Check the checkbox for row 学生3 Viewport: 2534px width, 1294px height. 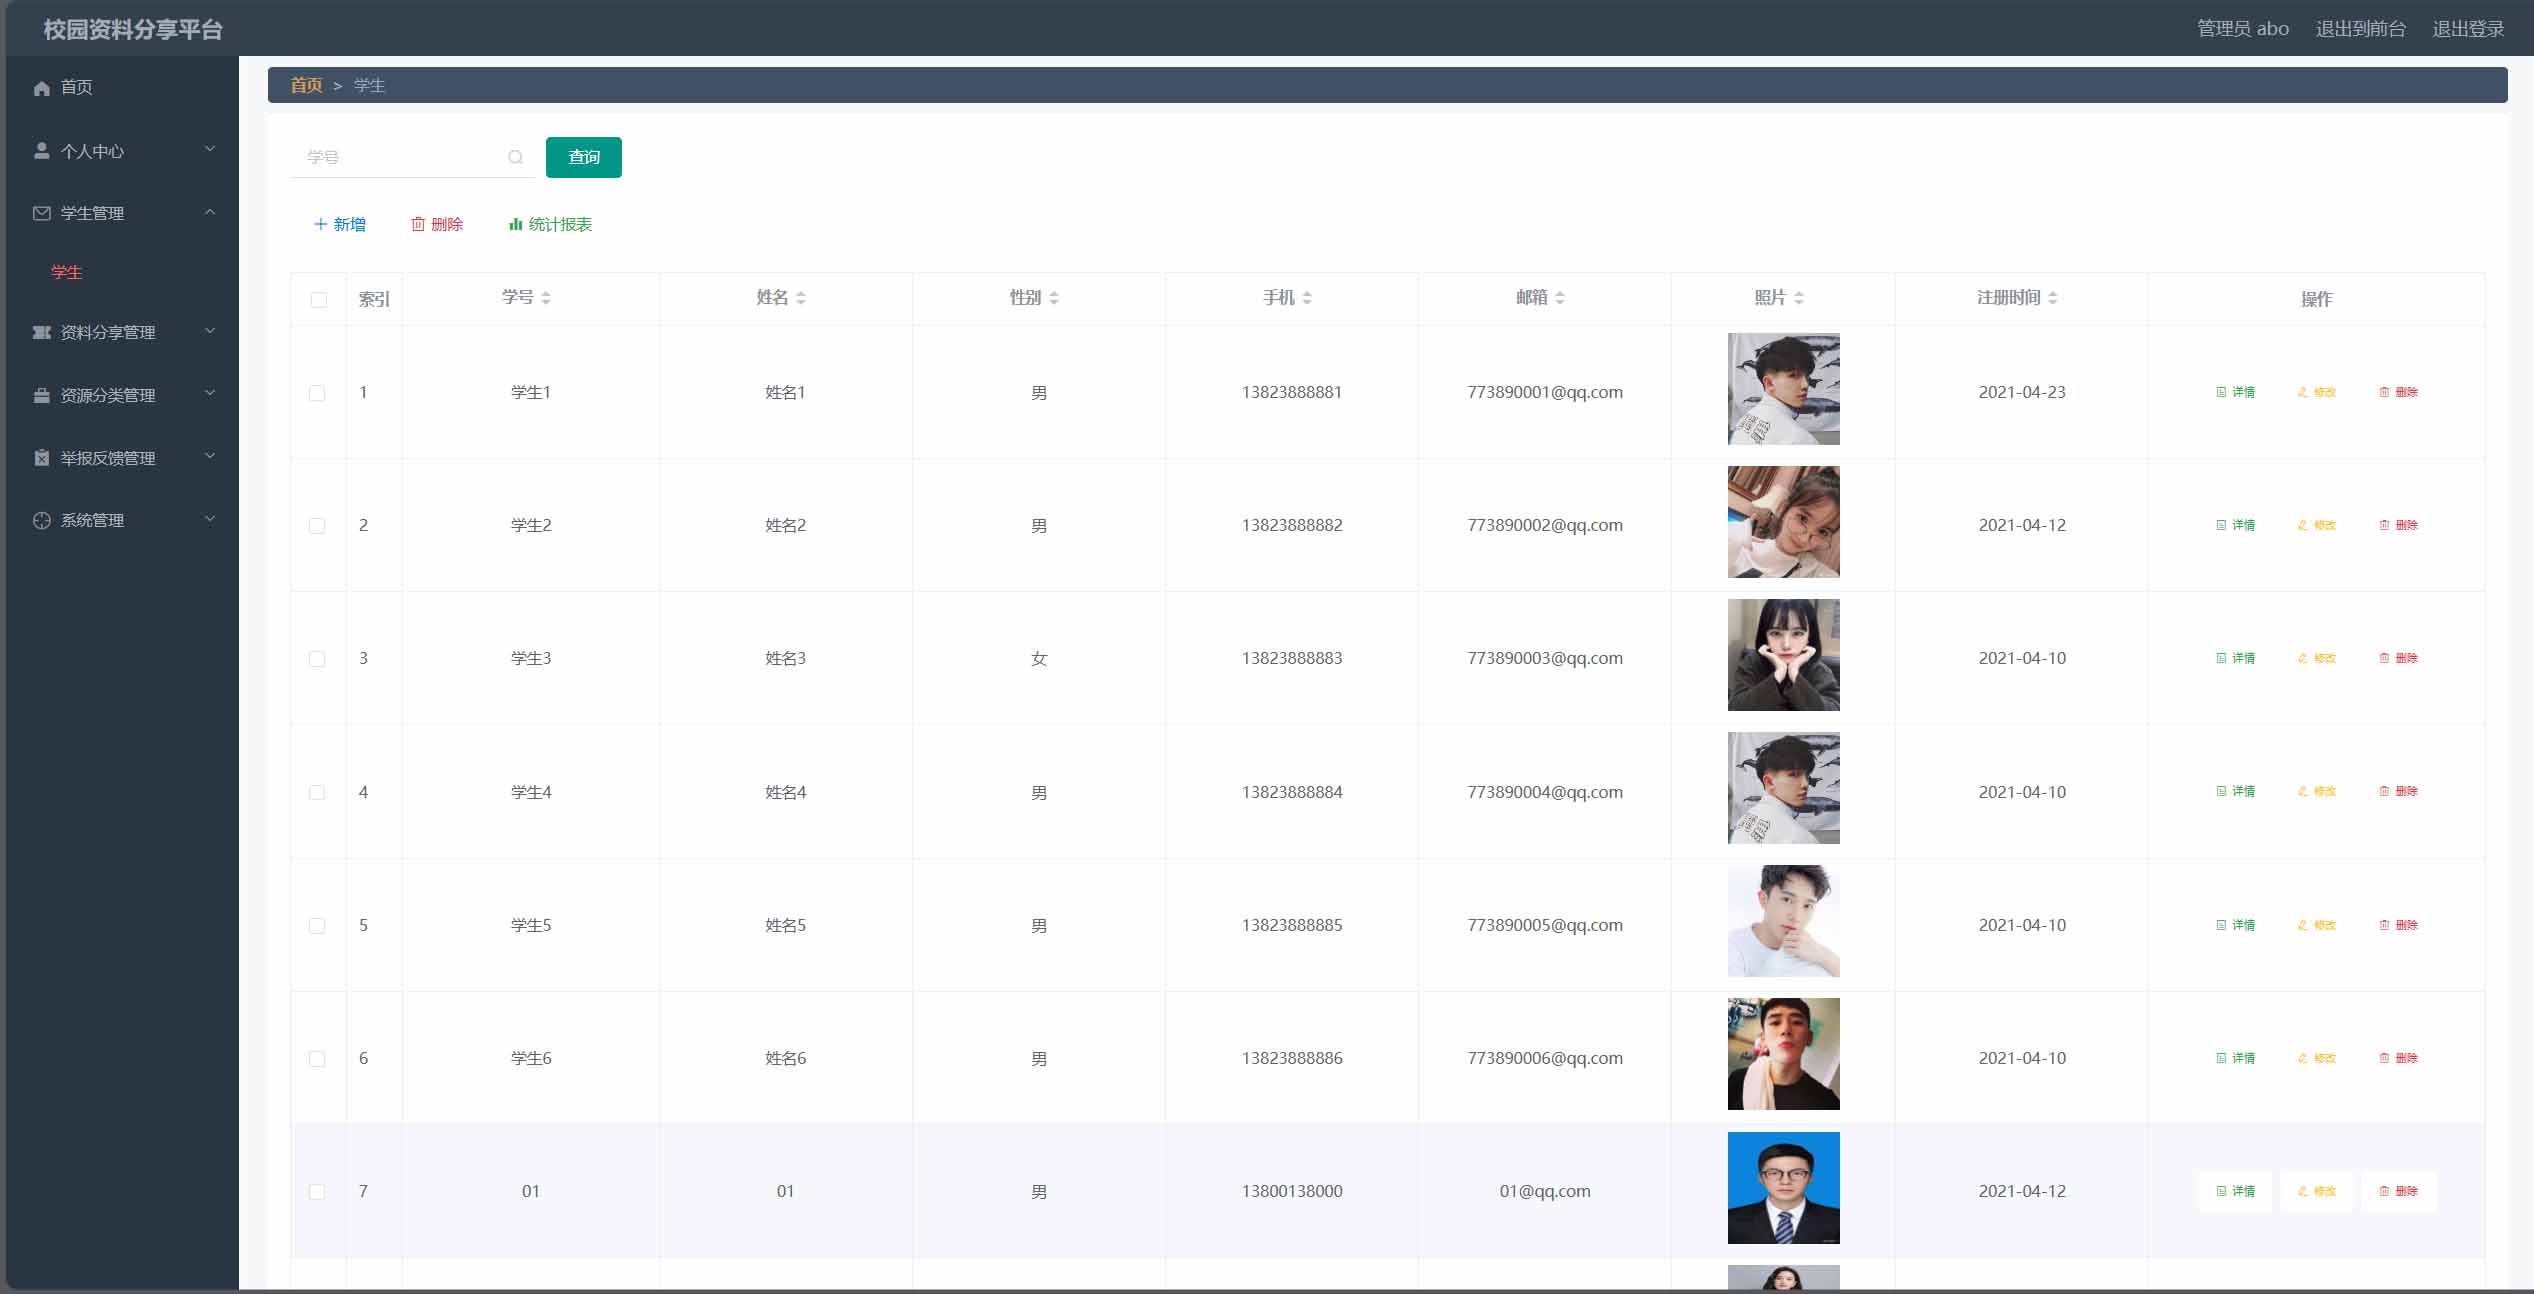[317, 659]
